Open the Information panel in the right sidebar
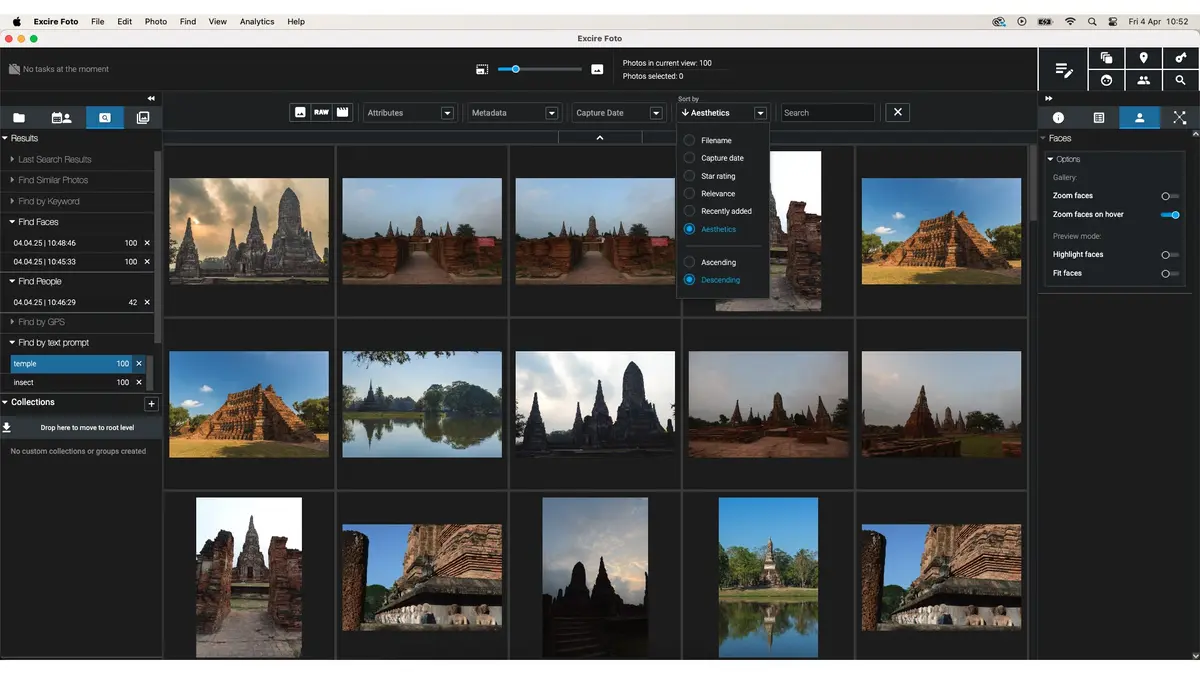The width and height of the screenshot is (1200, 675). click(1058, 117)
